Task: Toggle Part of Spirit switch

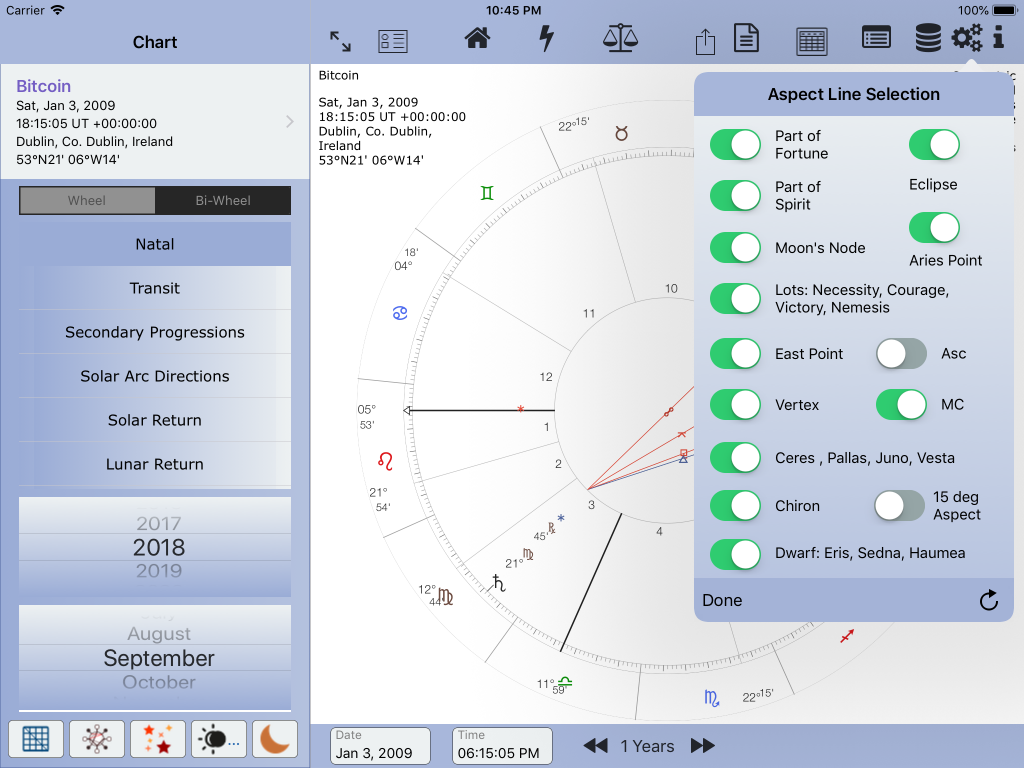Action: click(x=735, y=195)
